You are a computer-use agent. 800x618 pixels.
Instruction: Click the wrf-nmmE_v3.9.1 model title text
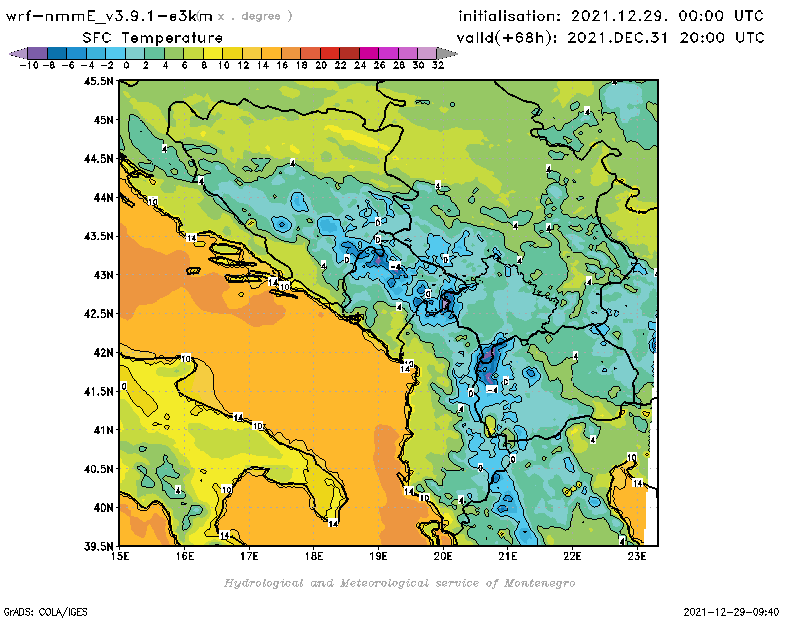pyautogui.click(x=109, y=16)
